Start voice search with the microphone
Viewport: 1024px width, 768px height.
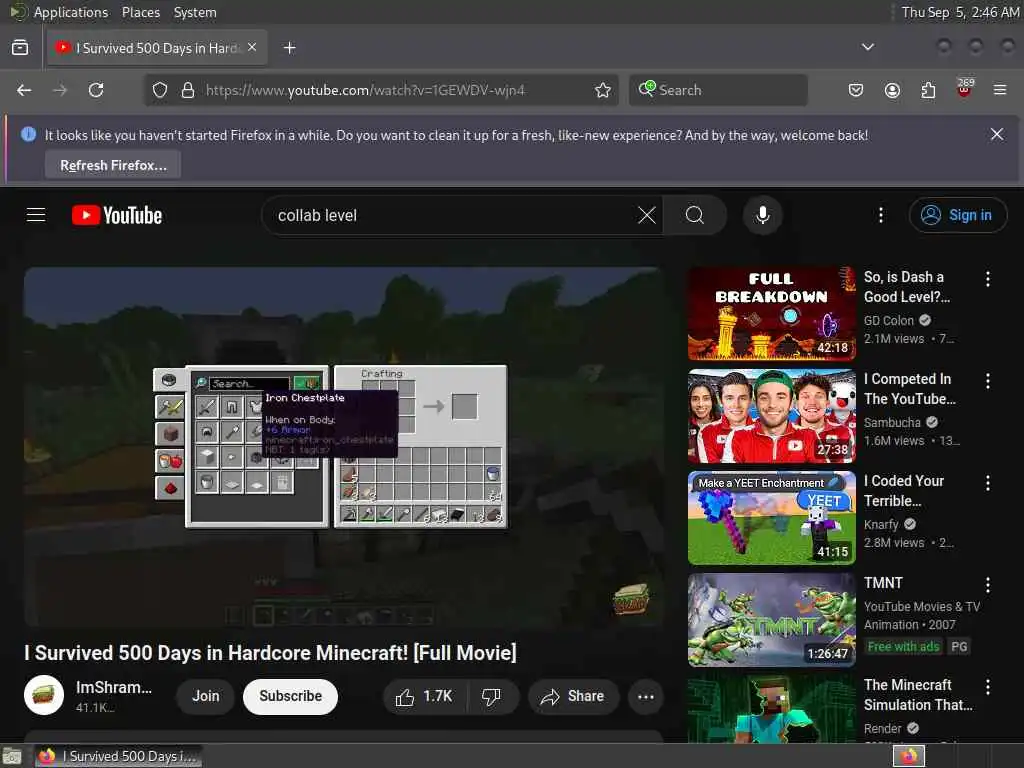click(x=762, y=215)
